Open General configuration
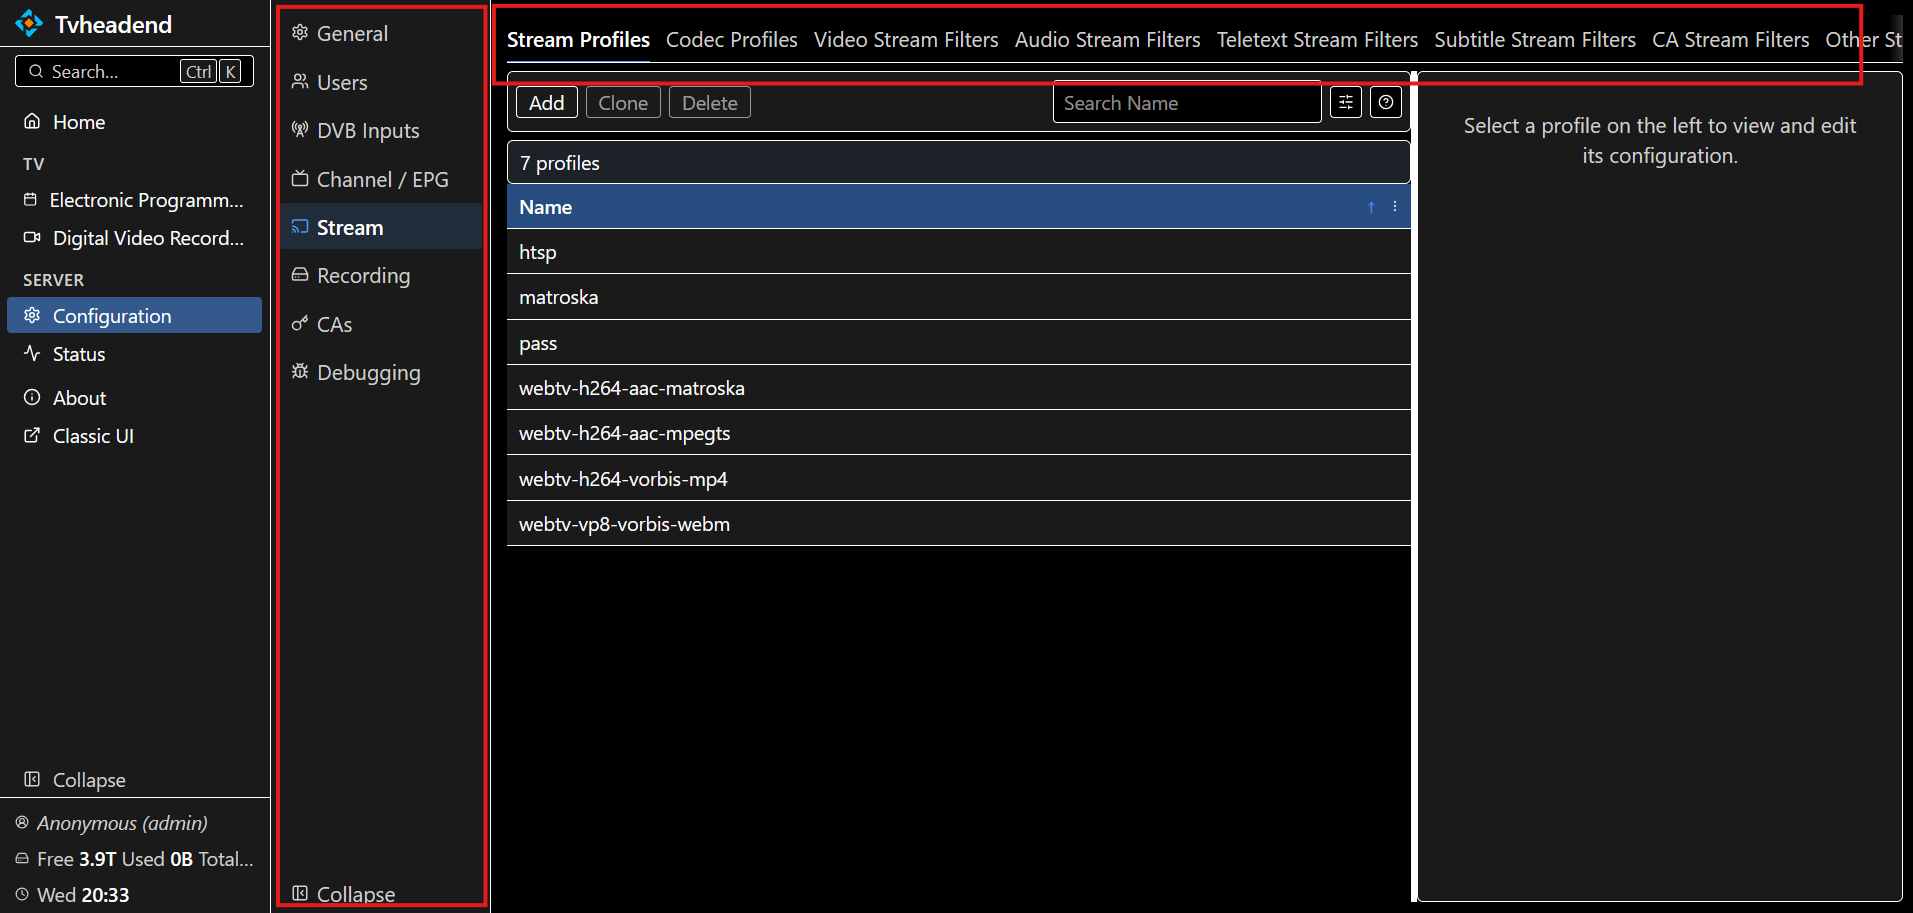This screenshot has height=913, width=1913. coord(381,34)
